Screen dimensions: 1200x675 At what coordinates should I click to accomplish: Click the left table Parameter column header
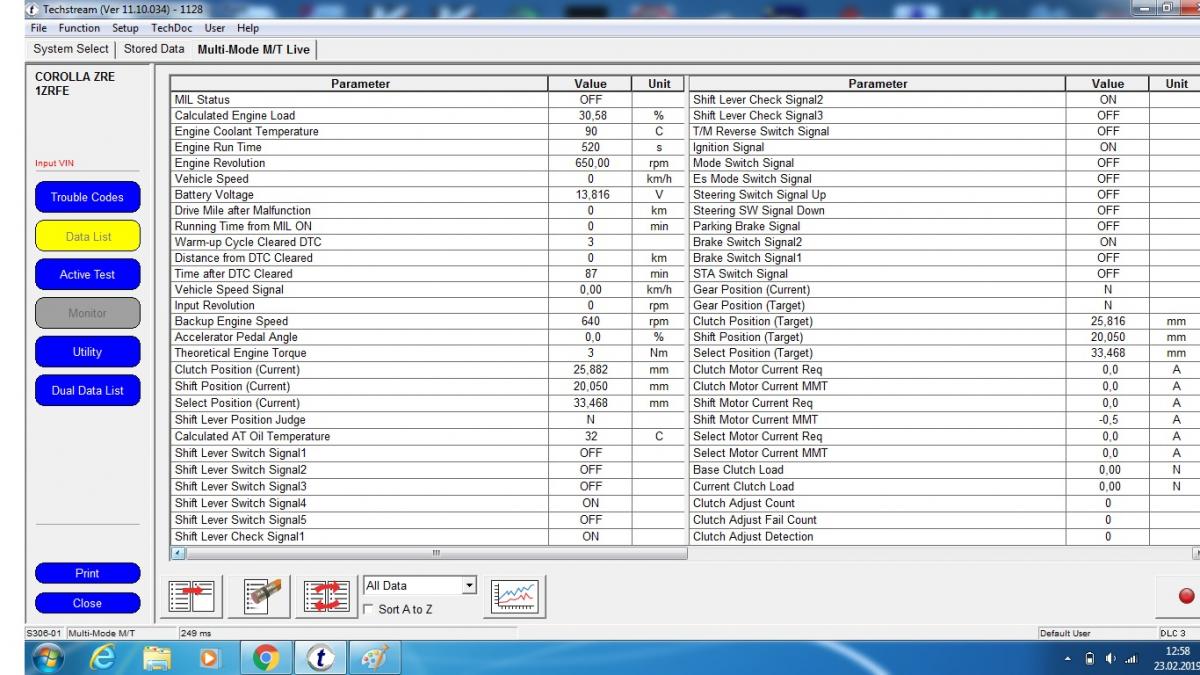[x=360, y=84]
